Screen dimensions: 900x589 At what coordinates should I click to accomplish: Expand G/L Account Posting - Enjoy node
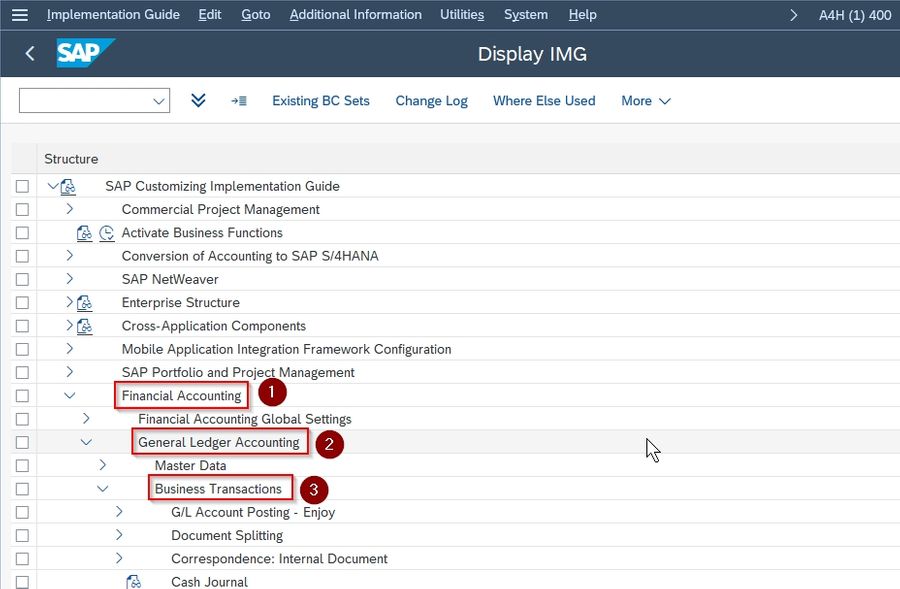(x=119, y=511)
